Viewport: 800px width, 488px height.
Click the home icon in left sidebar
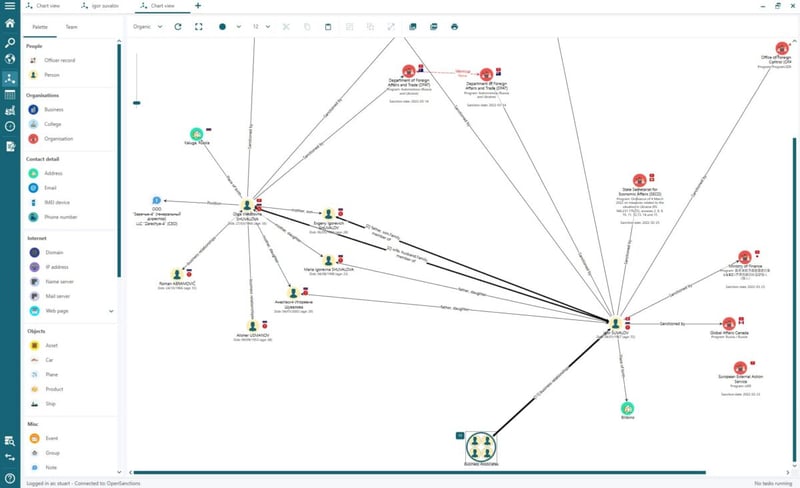tap(10, 23)
